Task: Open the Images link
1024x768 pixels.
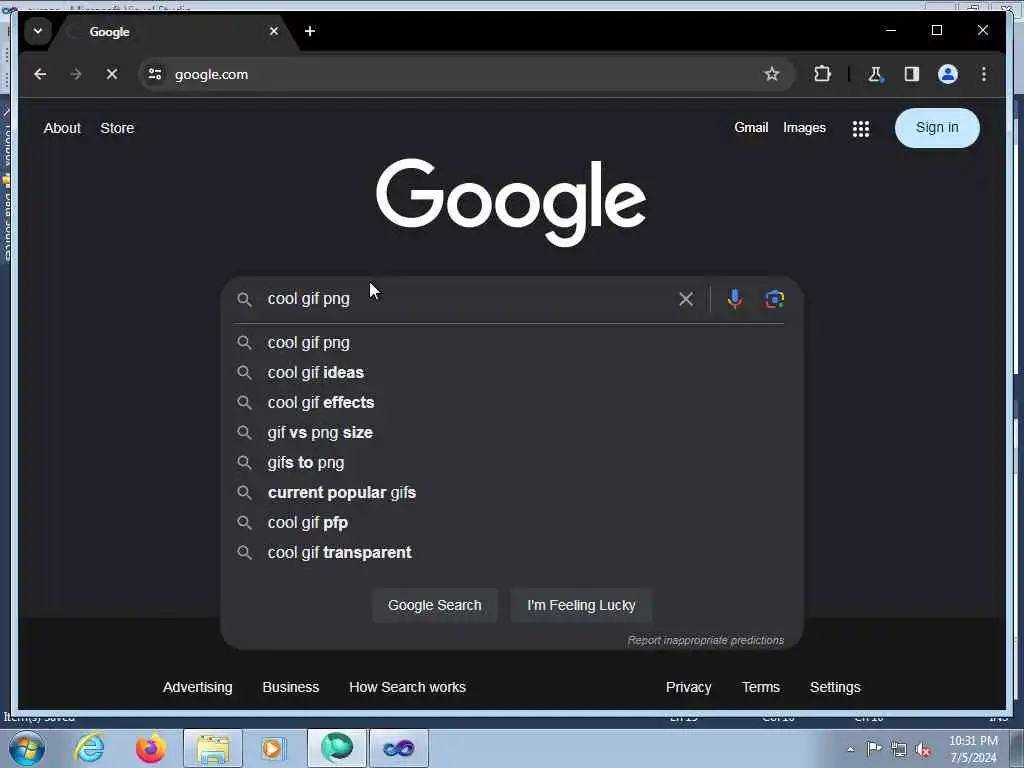Action: pyautogui.click(x=805, y=128)
